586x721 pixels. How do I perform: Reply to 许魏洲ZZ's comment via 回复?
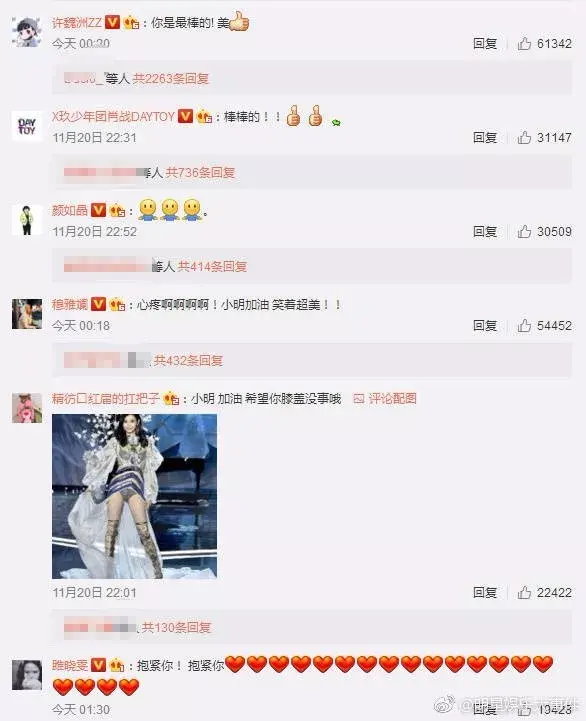tap(485, 44)
